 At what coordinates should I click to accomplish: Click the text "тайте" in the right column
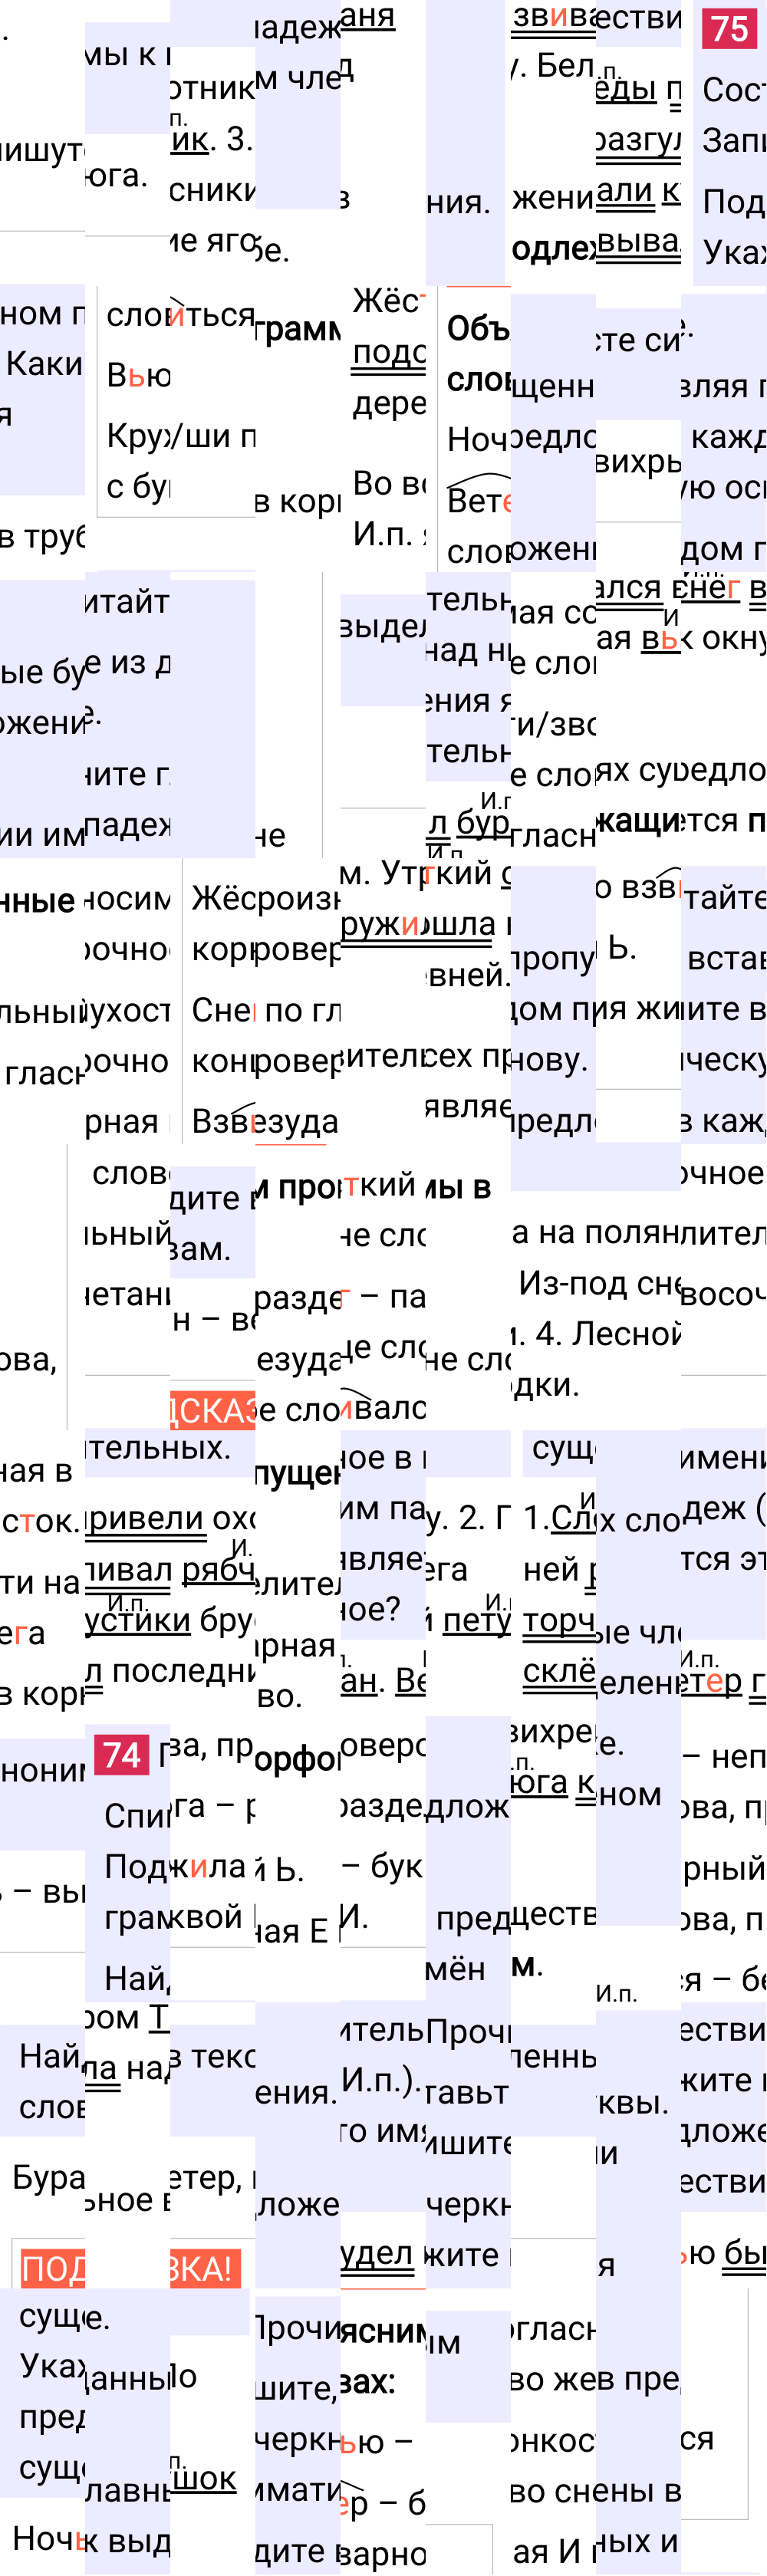[x=725, y=897]
